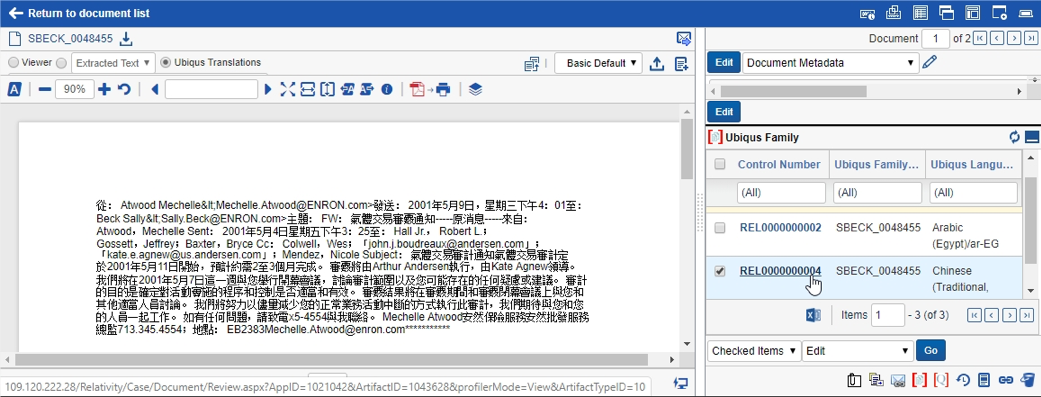Zoom out with the minus icon
This screenshot has height=397, width=1041.
click(x=45, y=89)
